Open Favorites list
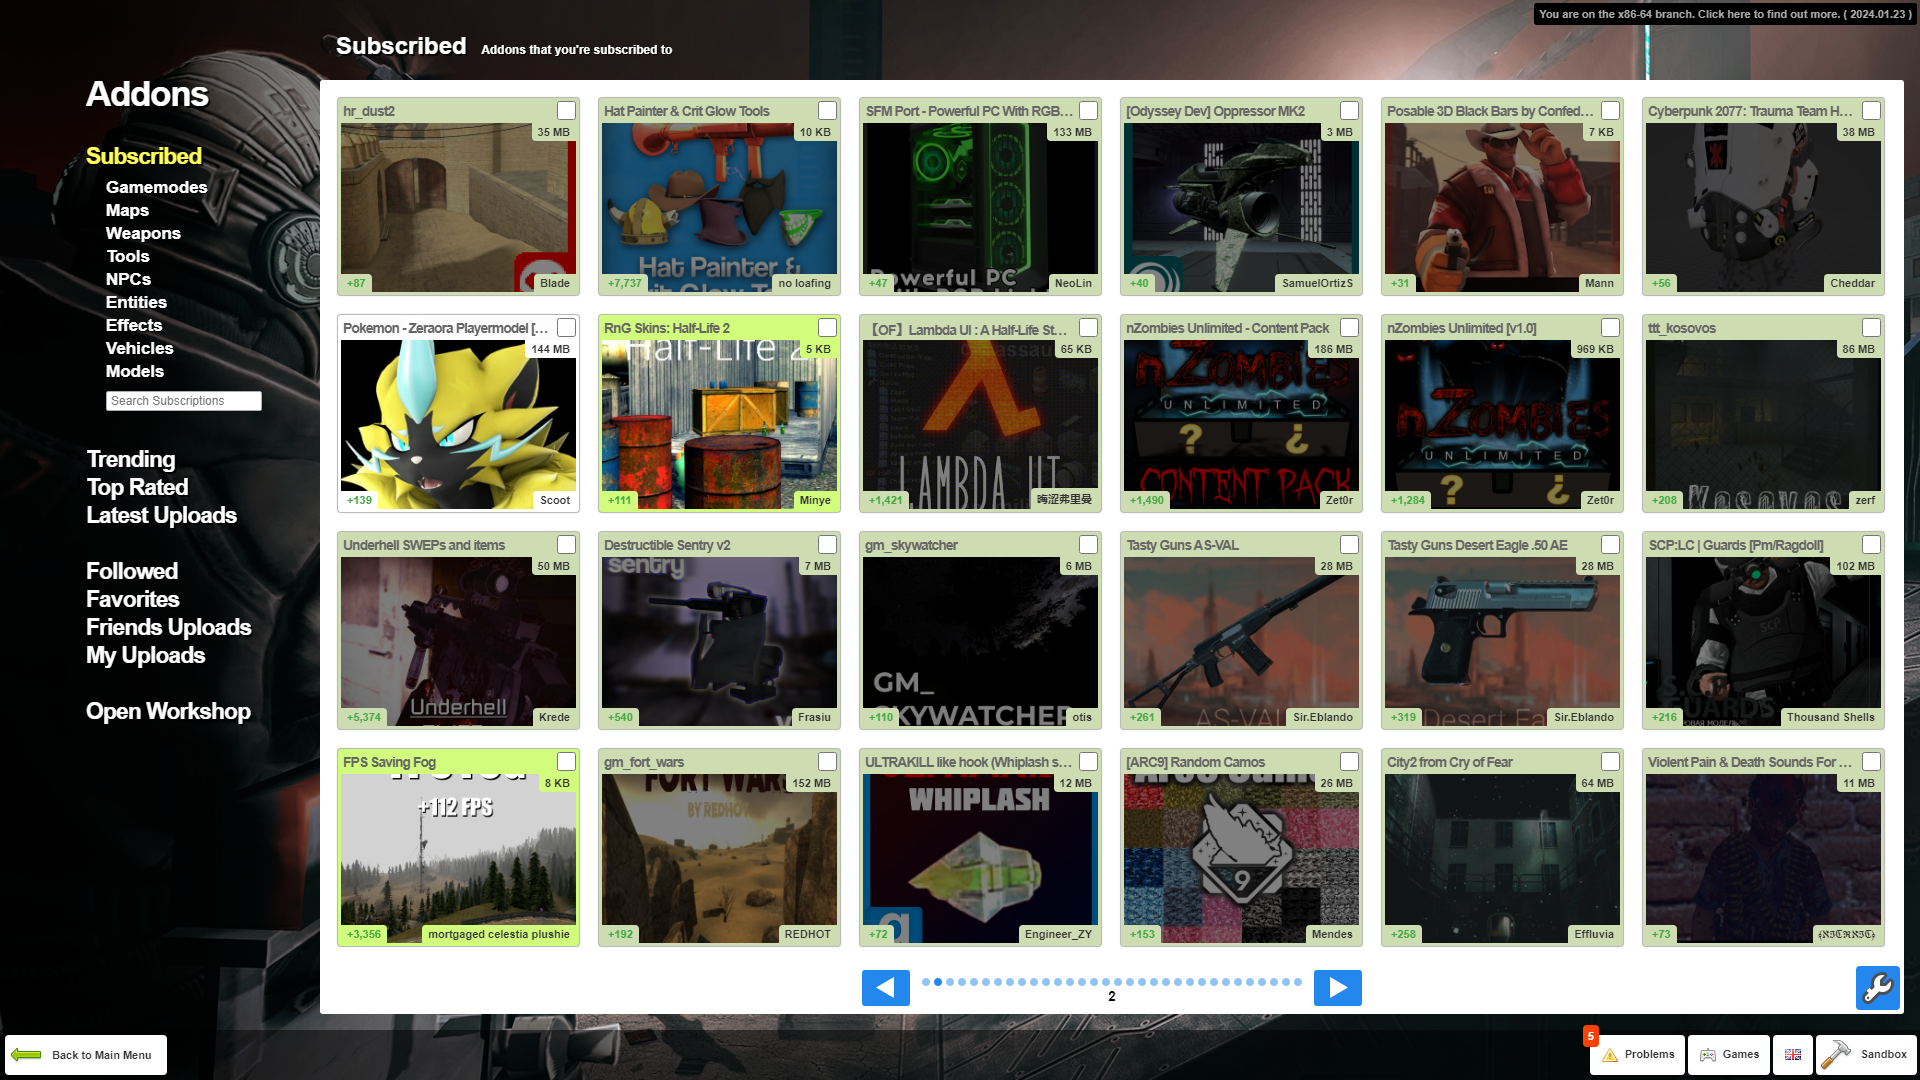 coord(133,599)
